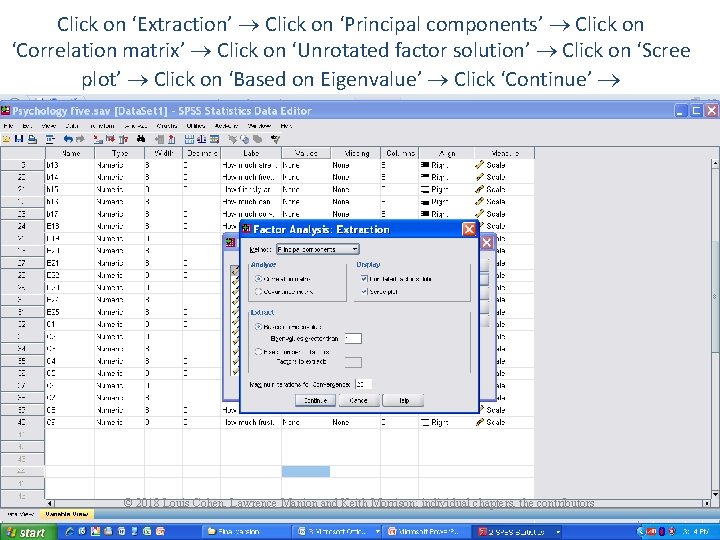Click the Weight Cases scale icon
Viewport: 720px width, 540px height.
[202, 139]
